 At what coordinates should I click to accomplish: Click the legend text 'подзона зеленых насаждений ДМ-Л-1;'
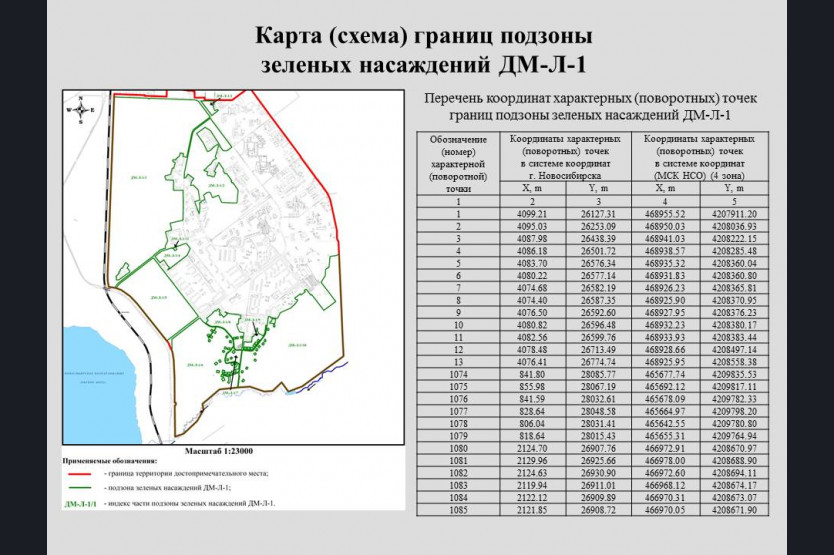coord(170,488)
